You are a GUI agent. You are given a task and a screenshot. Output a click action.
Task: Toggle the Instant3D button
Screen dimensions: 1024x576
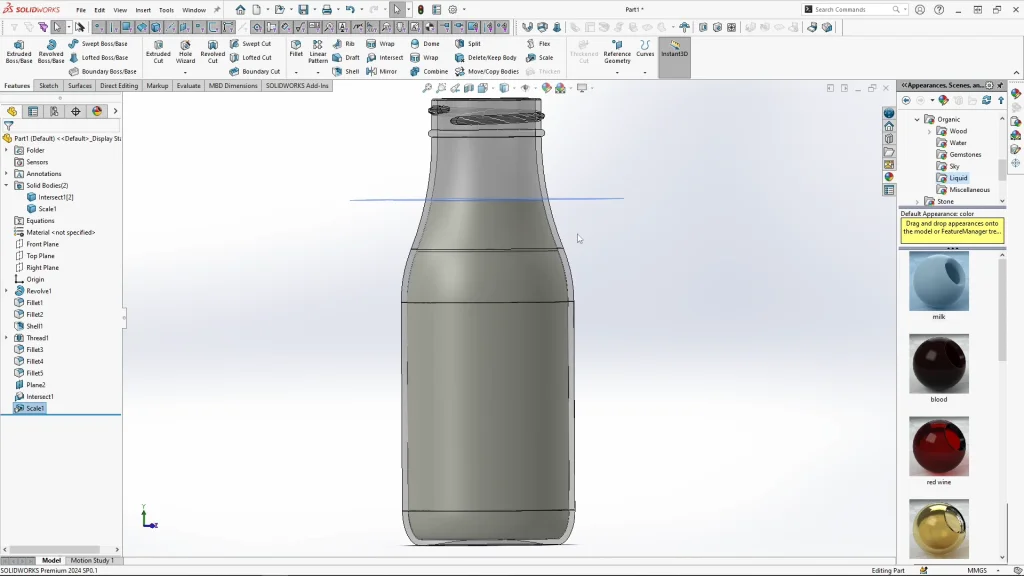pos(674,48)
